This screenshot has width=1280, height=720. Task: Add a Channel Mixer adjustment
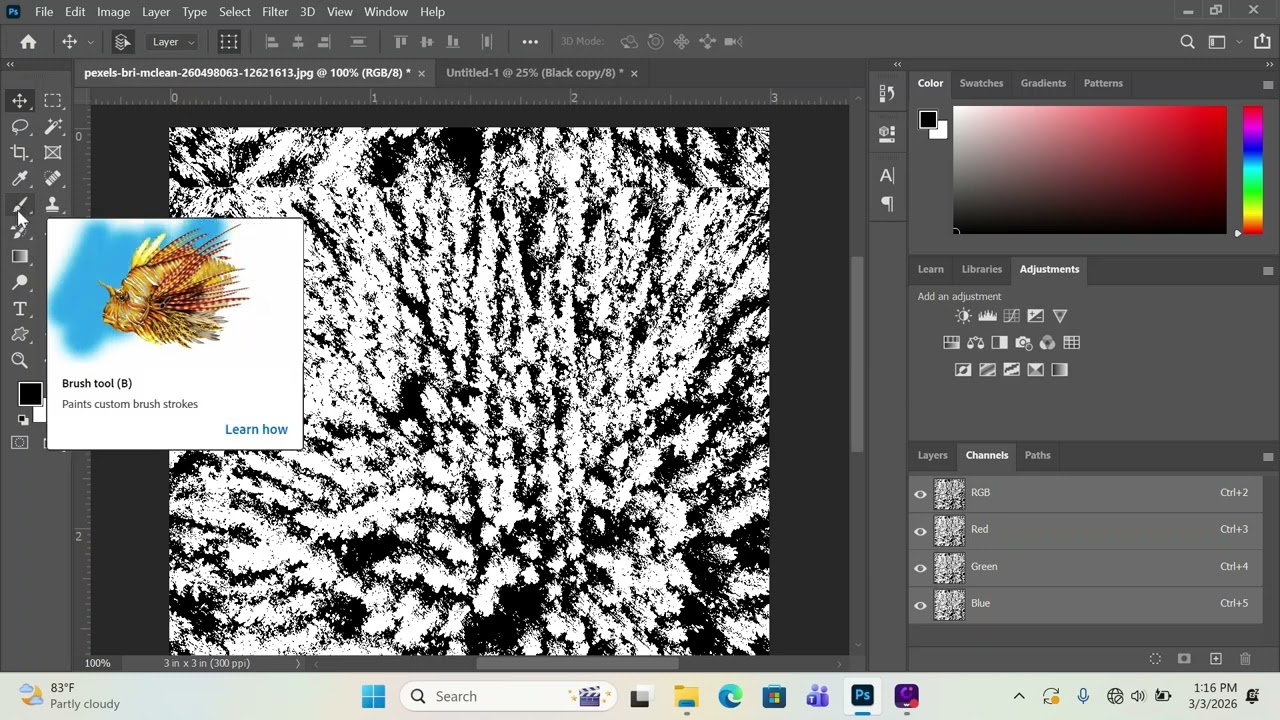(x=1047, y=343)
